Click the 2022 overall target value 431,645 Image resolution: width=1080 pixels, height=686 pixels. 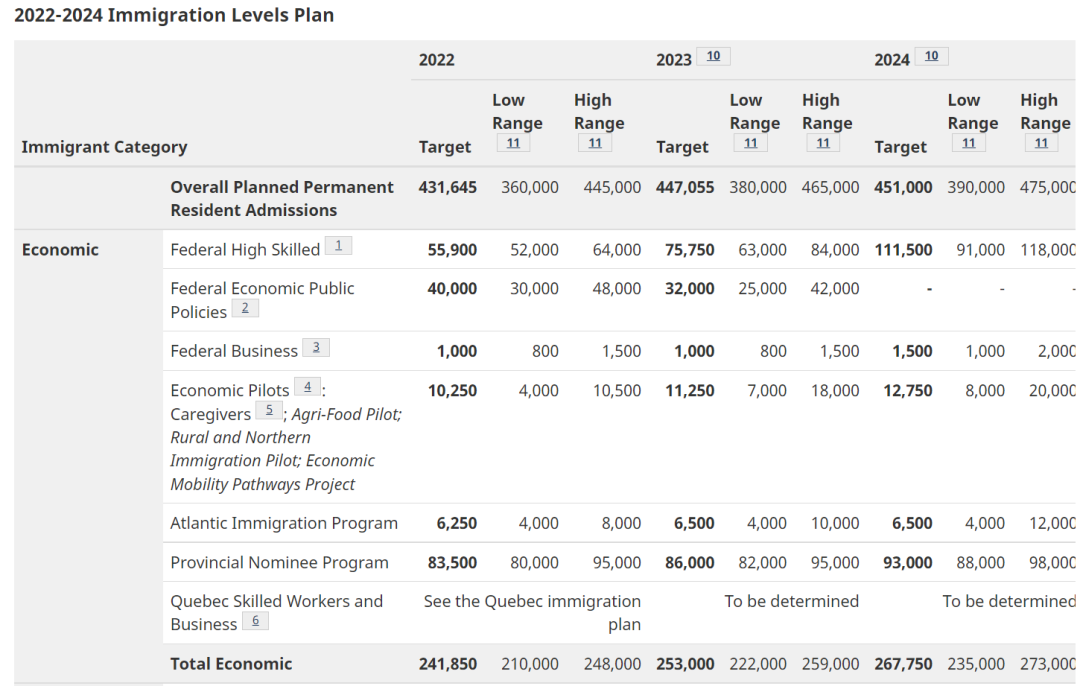coord(447,187)
